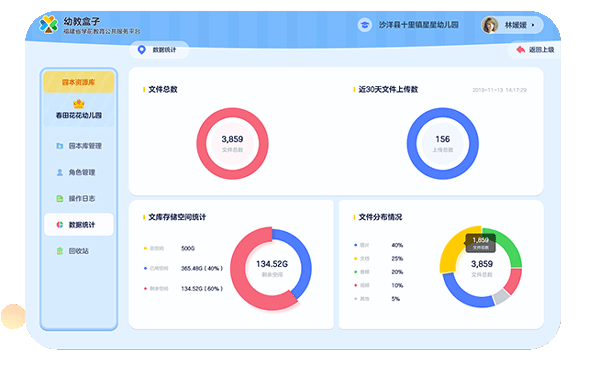Click the yellow legend dot beside 500G

[x=145, y=248]
